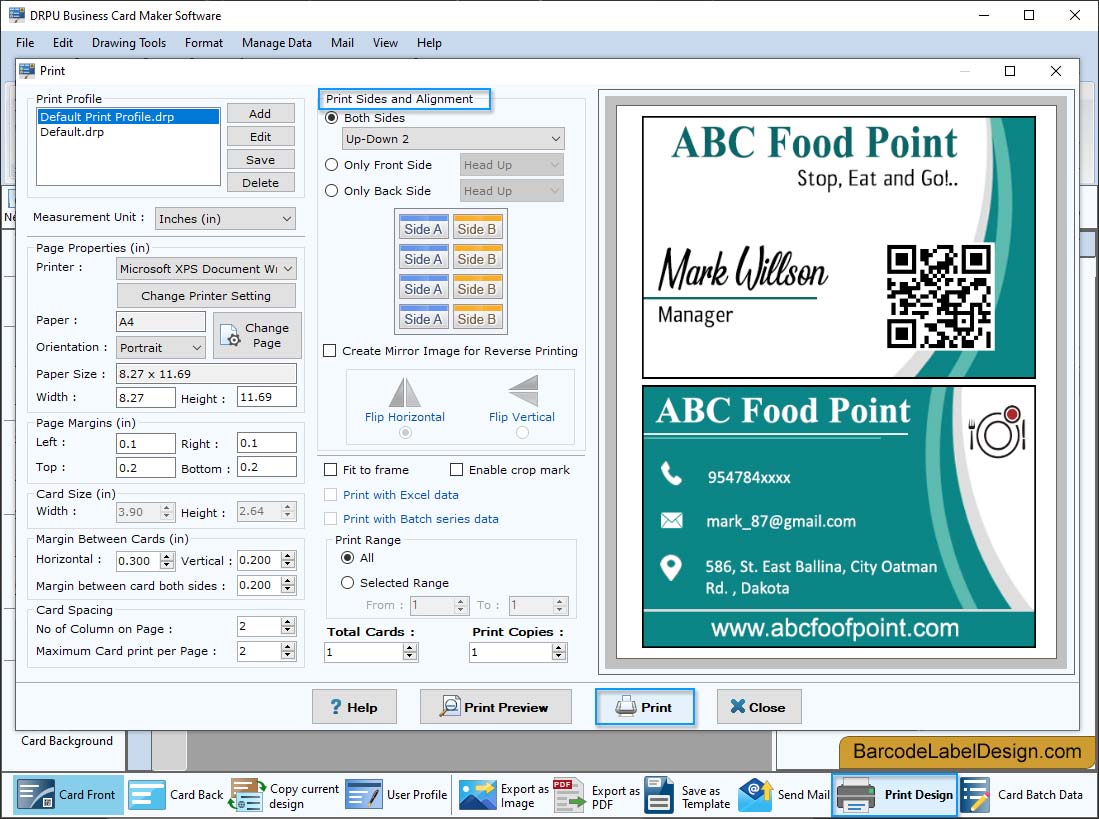The height and width of the screenshot is (819, 1099).
Task: Click the first Side B tile in layout diagram
Action: point(477,228)
